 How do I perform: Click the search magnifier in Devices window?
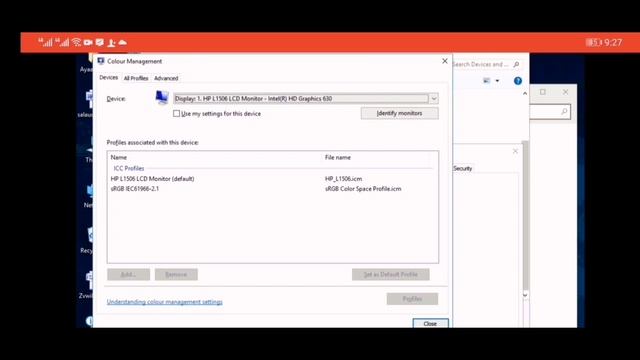(516, 64)
